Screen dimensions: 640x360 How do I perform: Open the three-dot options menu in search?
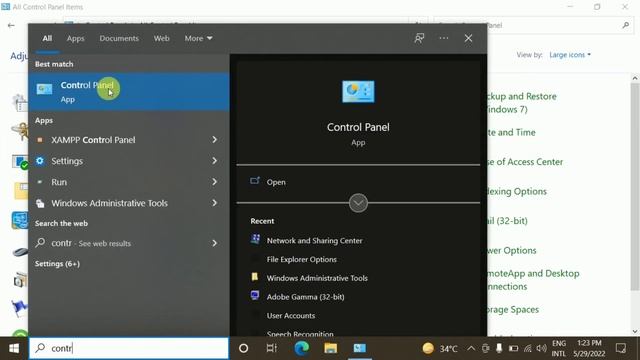tap(444, 38)
